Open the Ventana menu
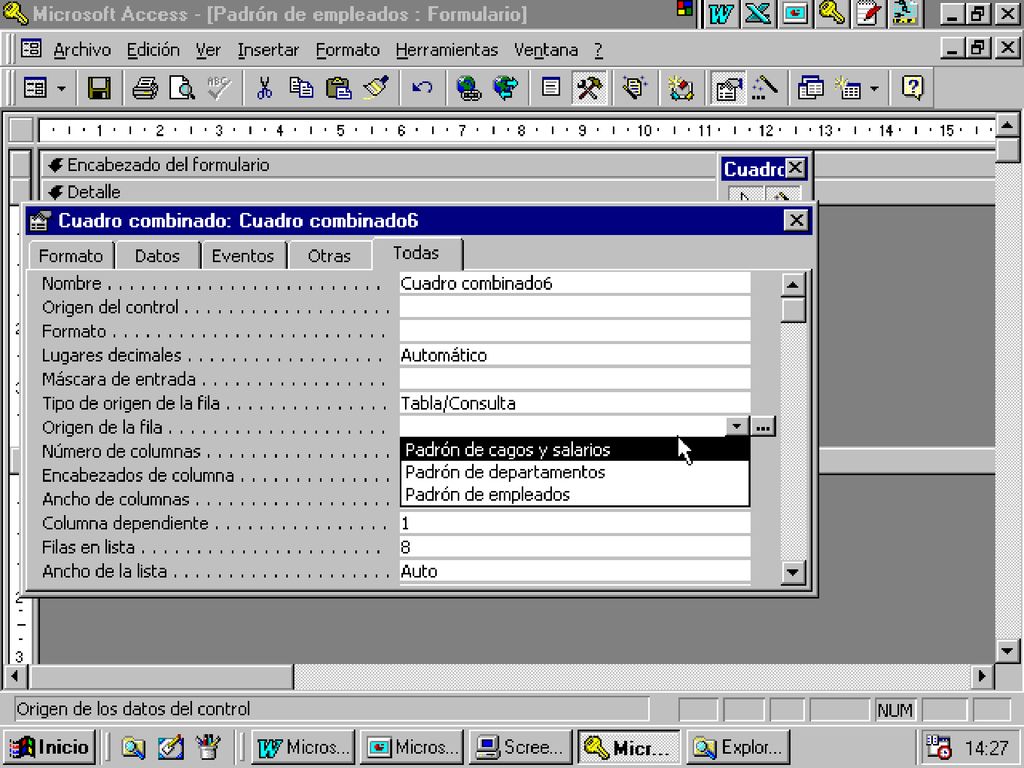 click(546, 50)
